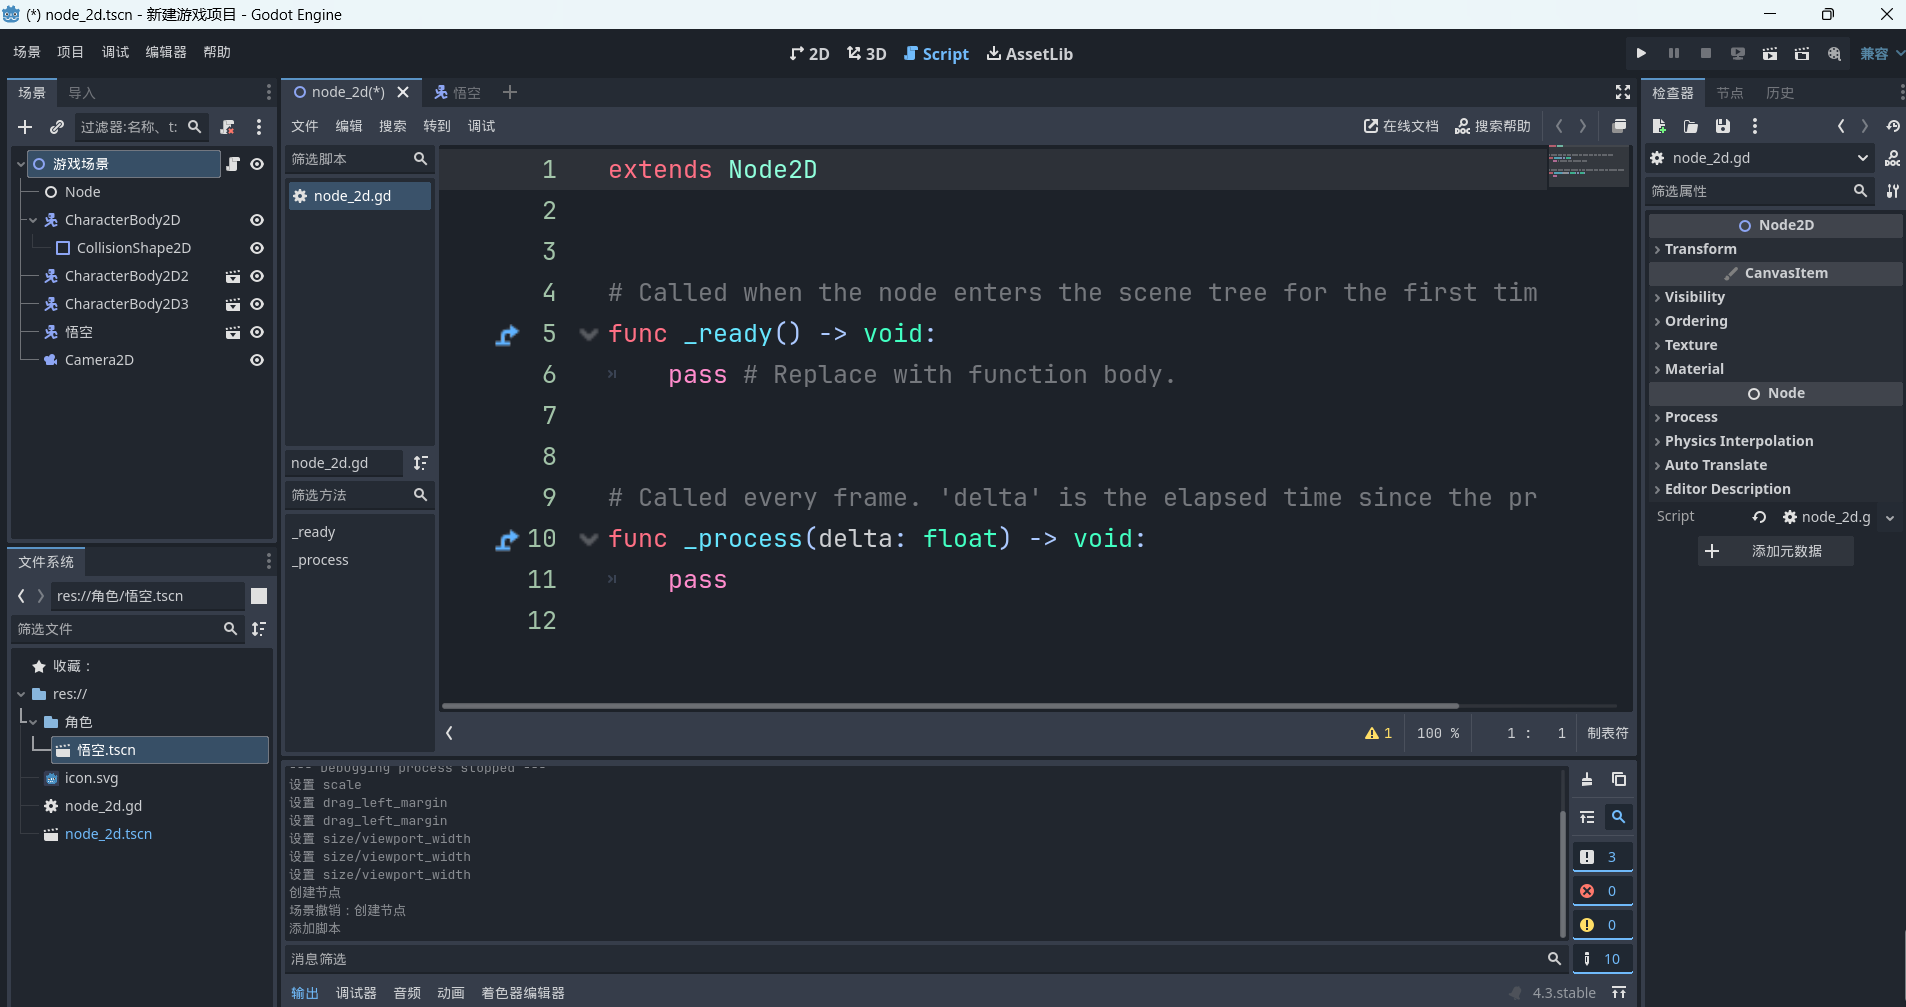Clear the output log with the broom icon
The width and height of the screenshot is (1906, 1007).
click(x=1587, y=779)
